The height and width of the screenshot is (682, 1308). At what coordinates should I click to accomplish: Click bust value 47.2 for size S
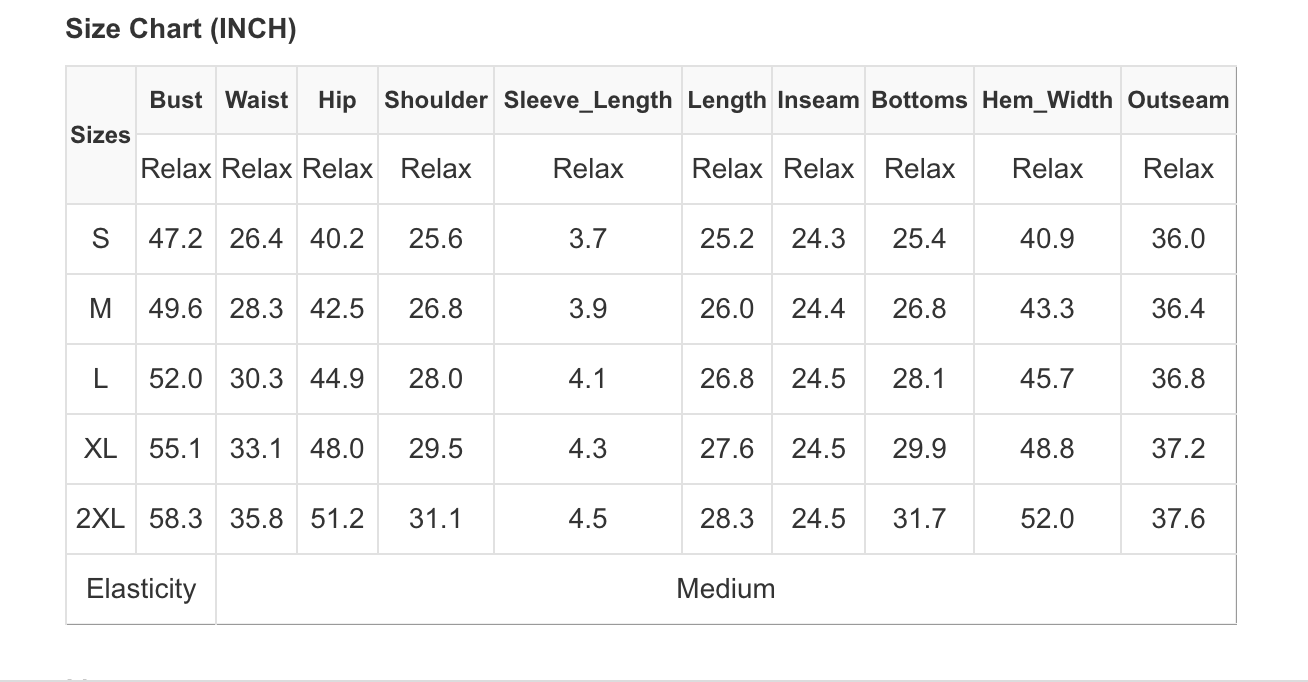pos(175,239)
